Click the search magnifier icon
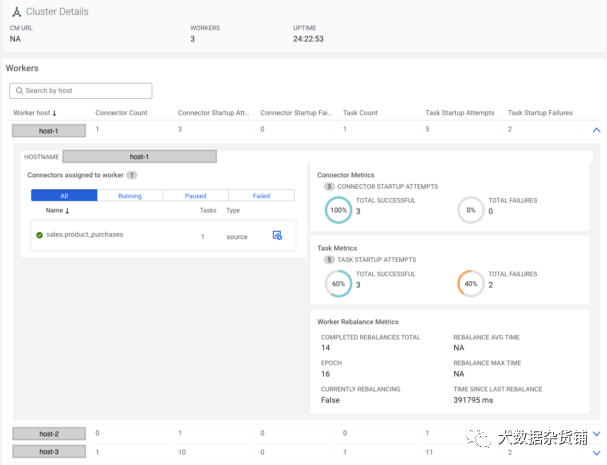607x465 pixels. pos(18,91)
